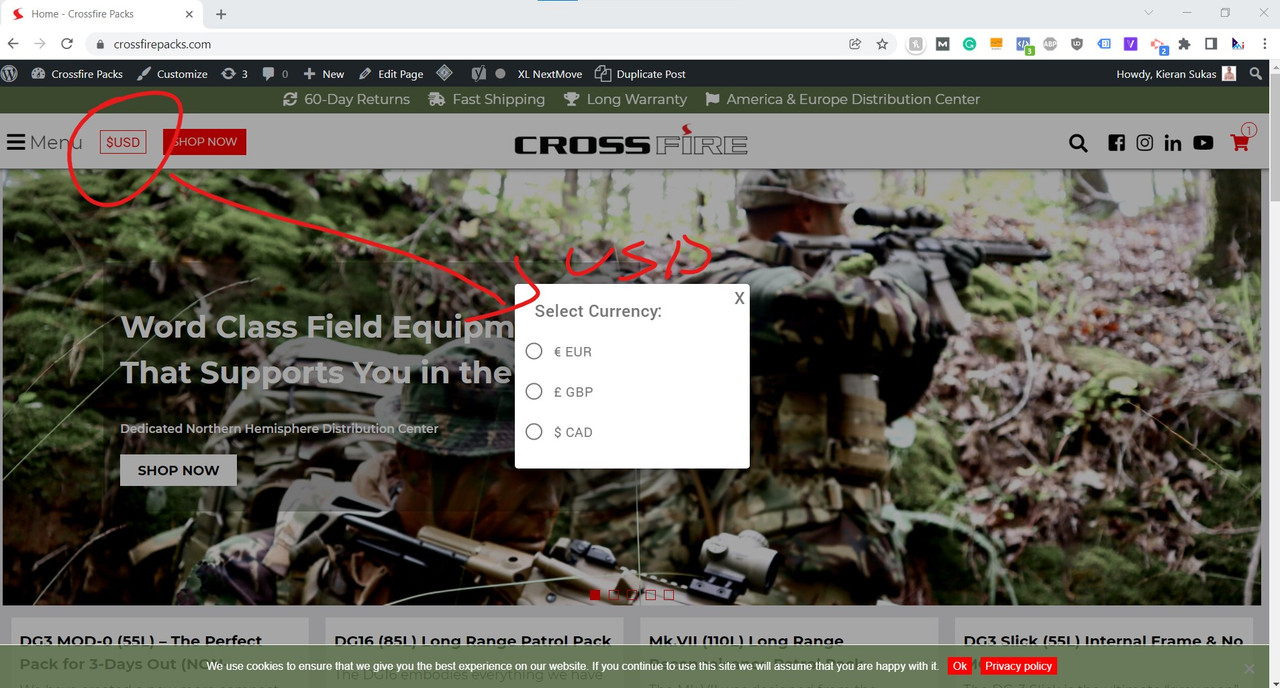Open the shopping cart icon
The height and width of the screenshot is (688, 1280).
coord(1241,140)
